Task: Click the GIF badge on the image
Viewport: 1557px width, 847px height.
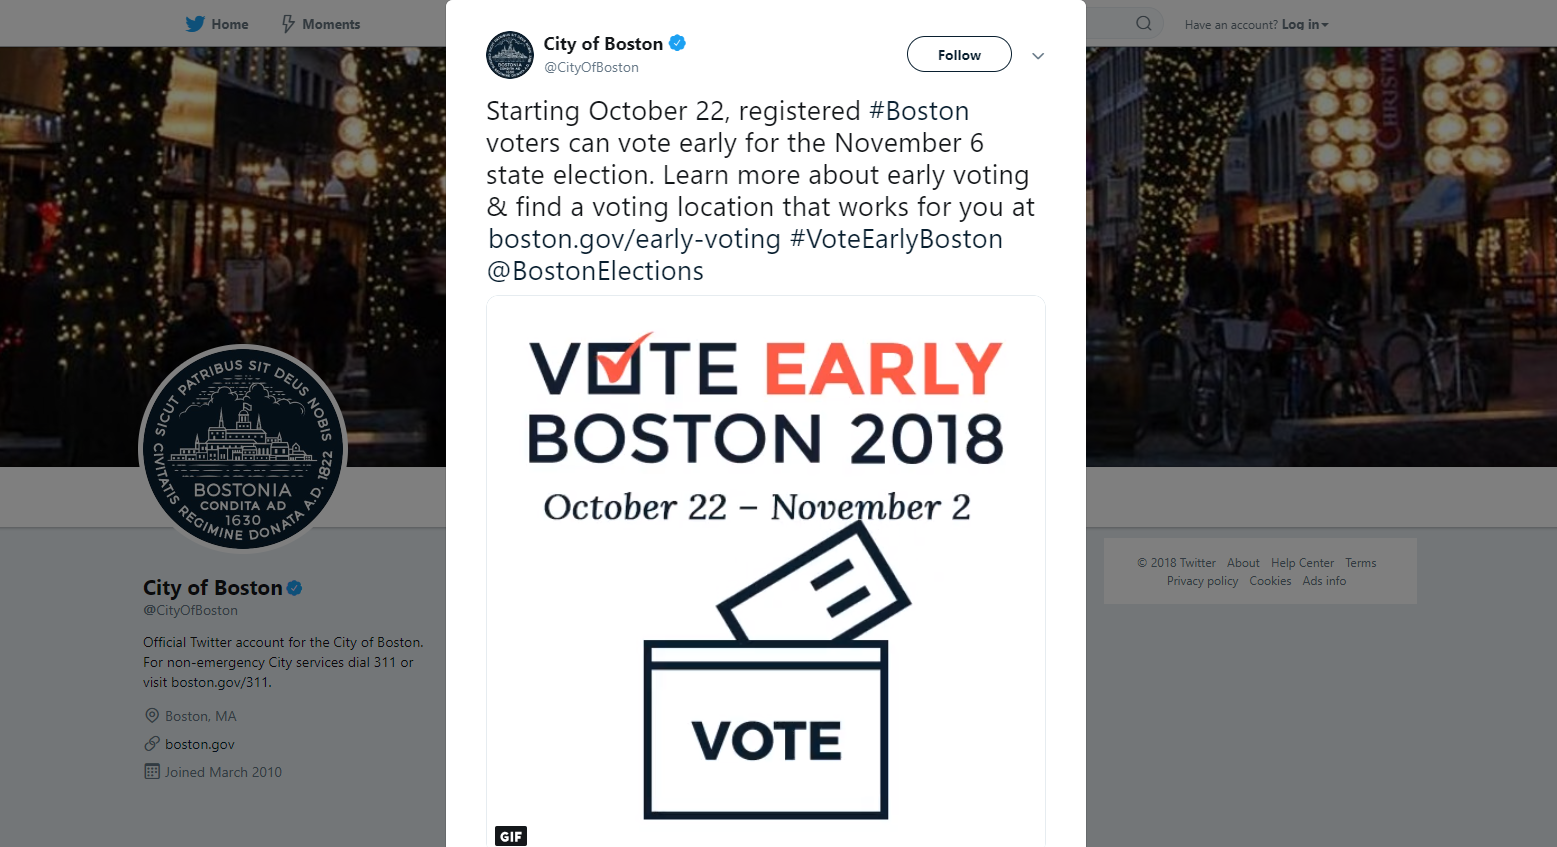Action: (511, 836)
